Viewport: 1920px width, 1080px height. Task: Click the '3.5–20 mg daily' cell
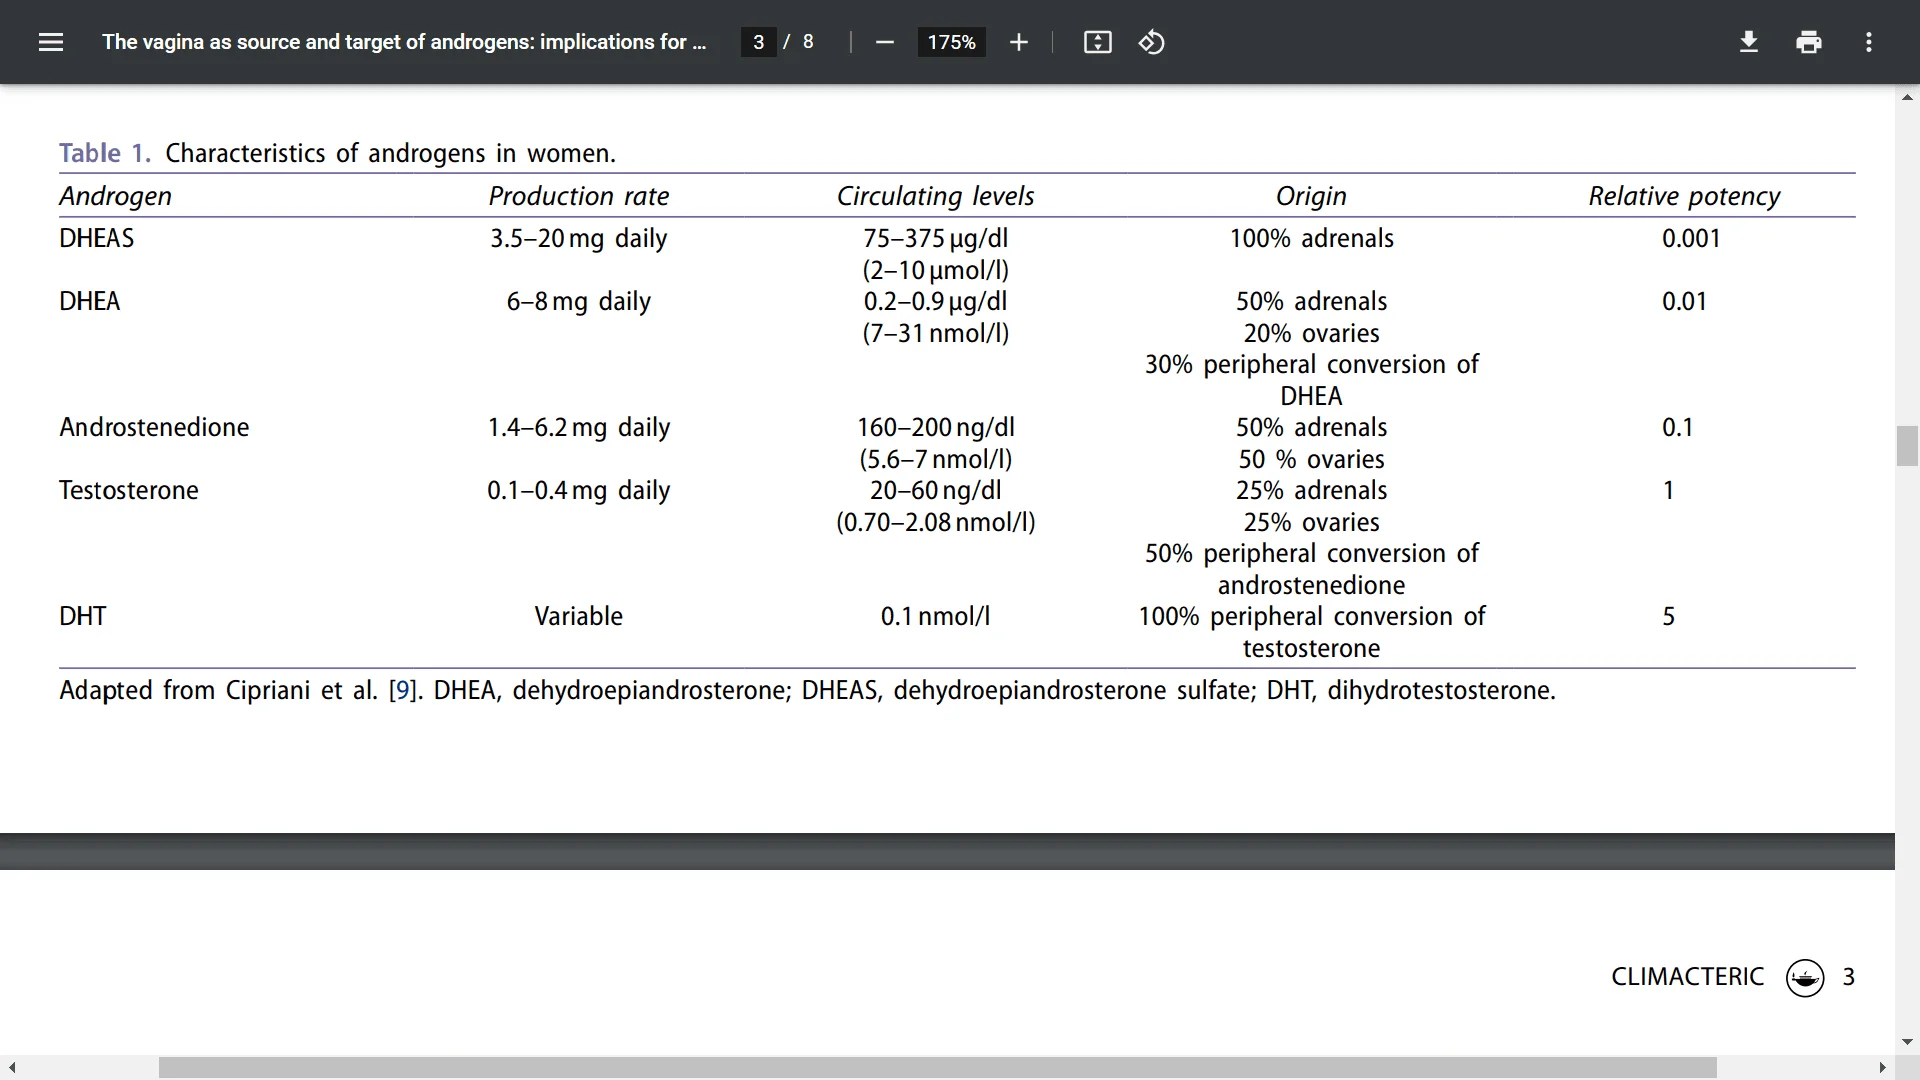coord(578,238)
